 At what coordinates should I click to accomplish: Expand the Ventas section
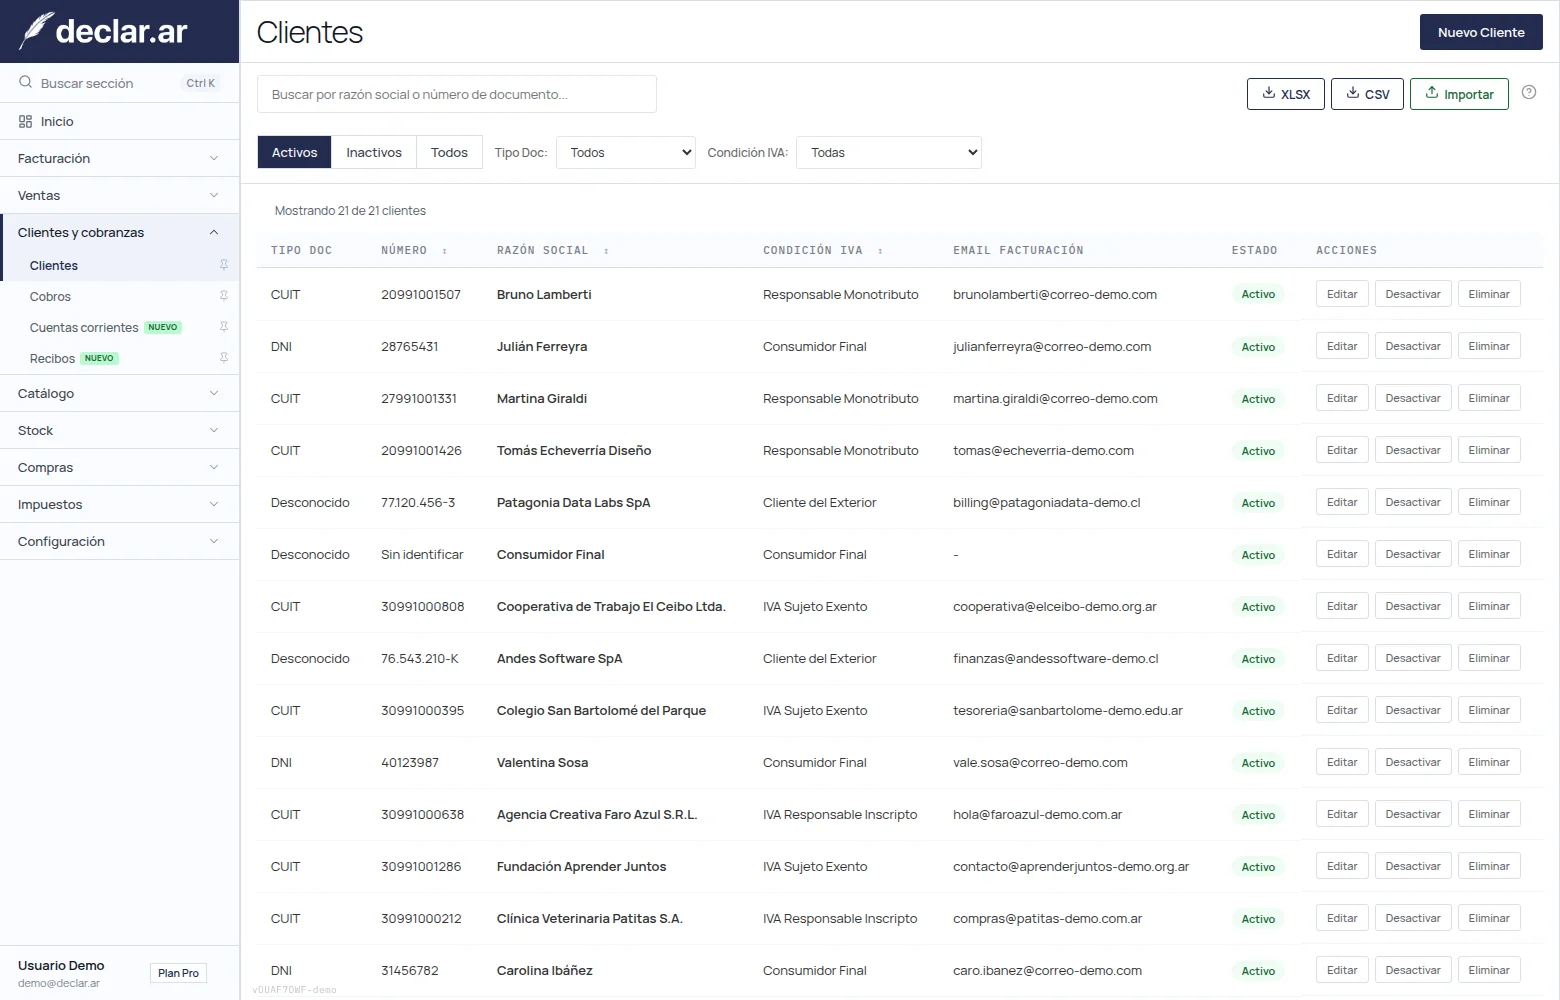120,195
